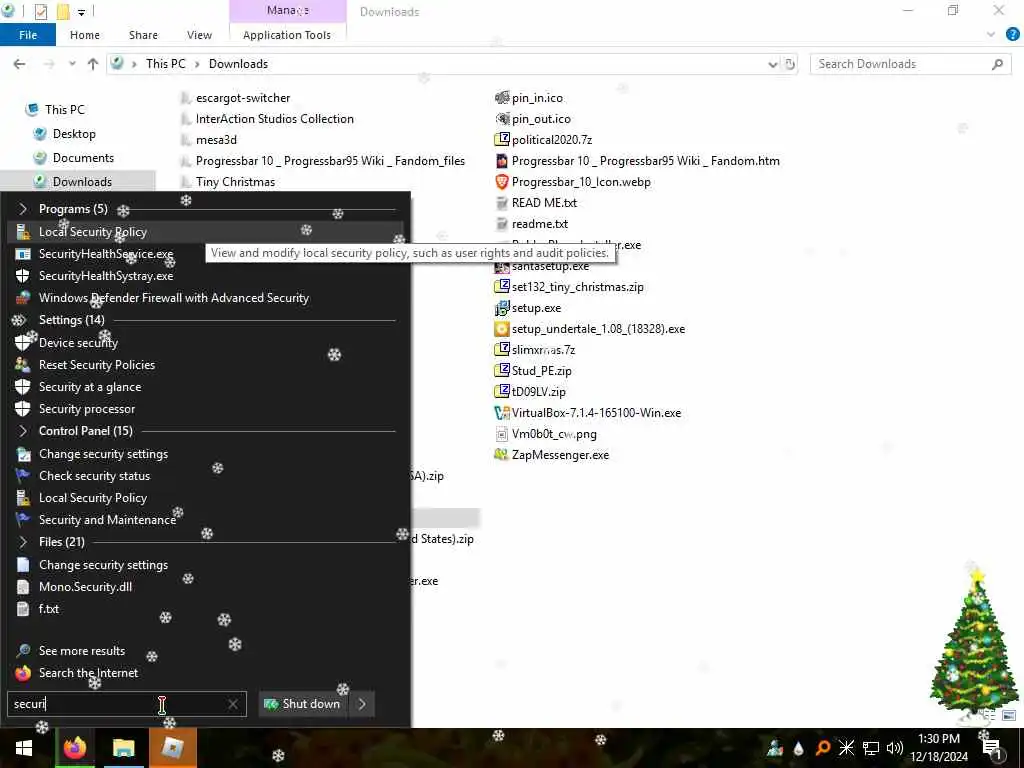Select the Progressbar_10_Icon.webp file
1024x768 pixels.
pos(573,182)
